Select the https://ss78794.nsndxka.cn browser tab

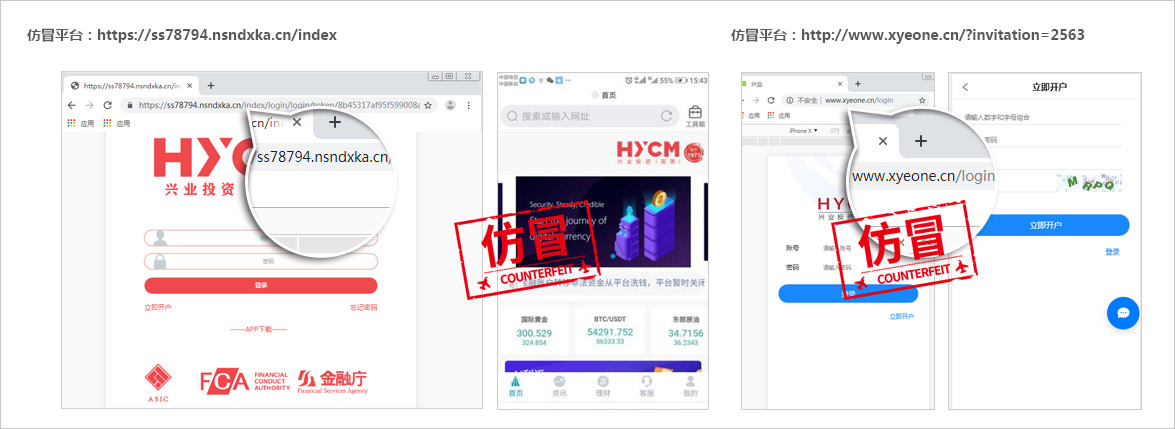tap(132, 86)
